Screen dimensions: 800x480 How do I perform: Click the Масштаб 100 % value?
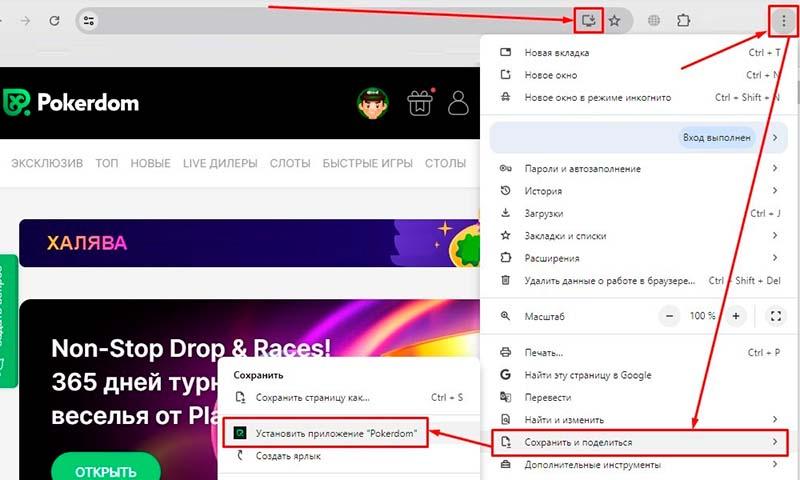click(703, 316)
